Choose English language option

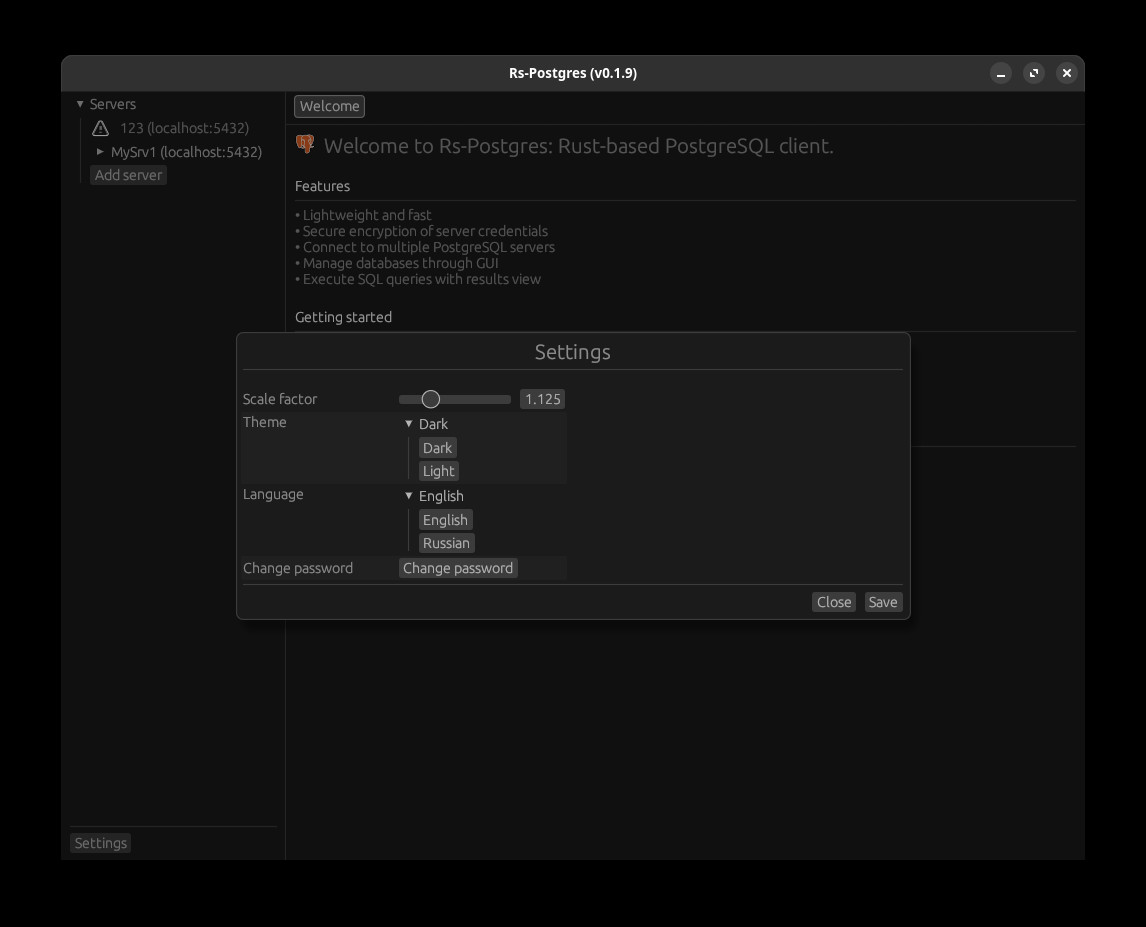(x=445, y=520)
